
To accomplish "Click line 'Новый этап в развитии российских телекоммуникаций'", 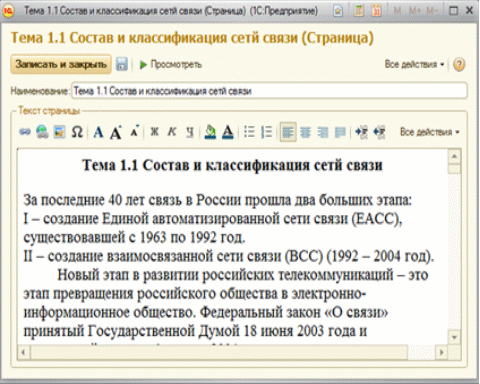I will (x=243, y=275).
